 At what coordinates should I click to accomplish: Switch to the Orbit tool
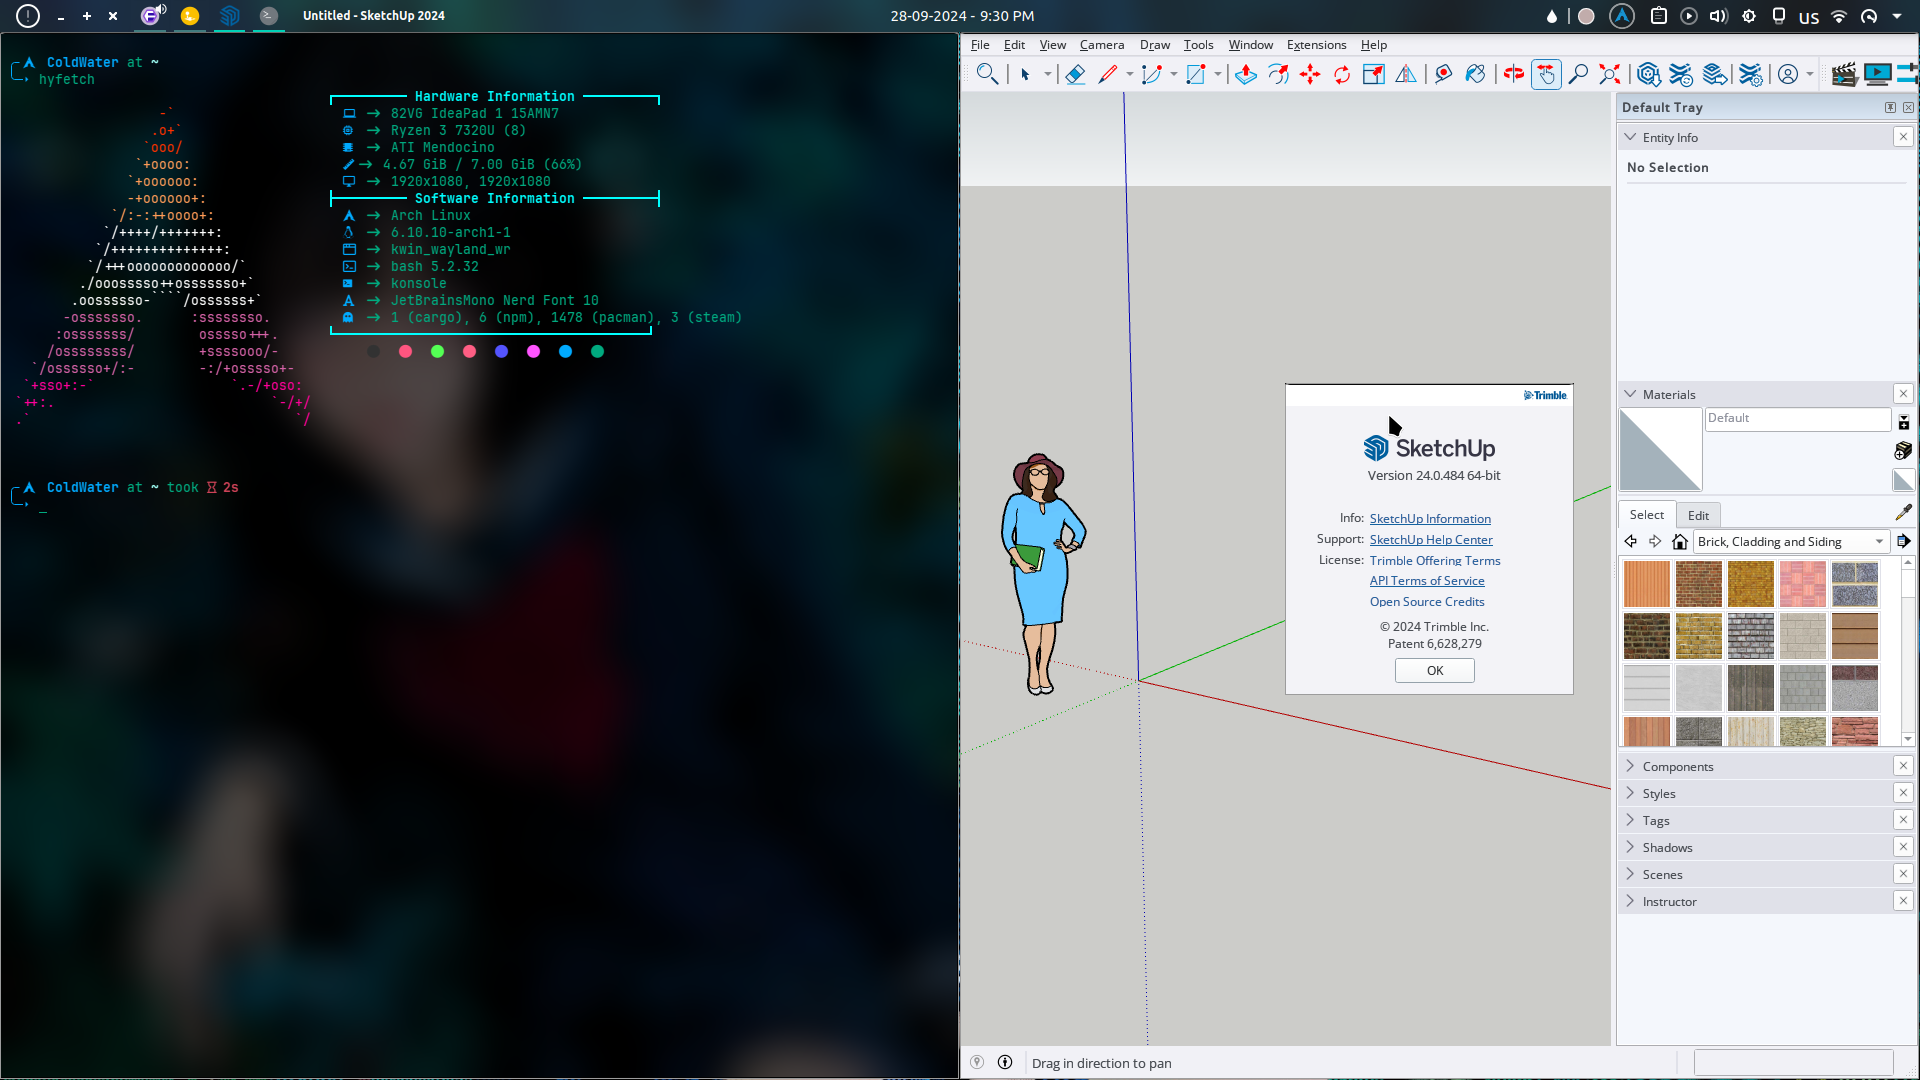(1514, 74)
